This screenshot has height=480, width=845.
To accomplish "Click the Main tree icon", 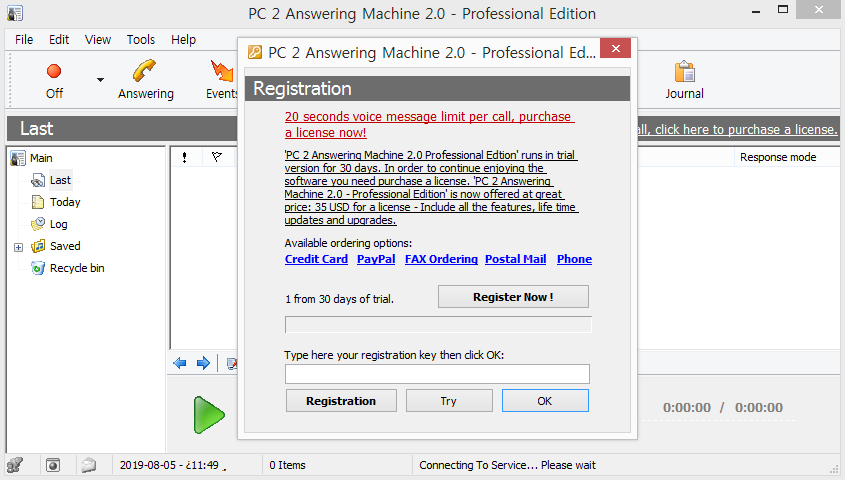I will (x=18, y=158).
